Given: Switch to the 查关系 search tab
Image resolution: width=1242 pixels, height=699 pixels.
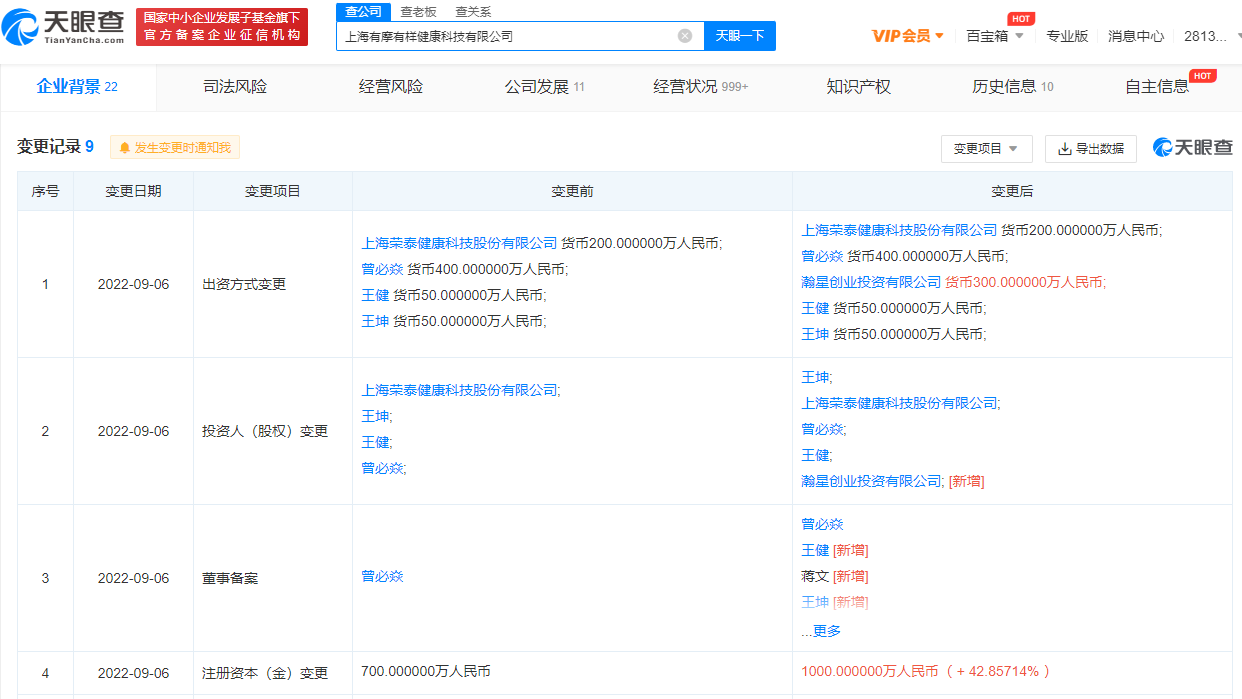Looking at the screenshot, I should tap(473, 11).
